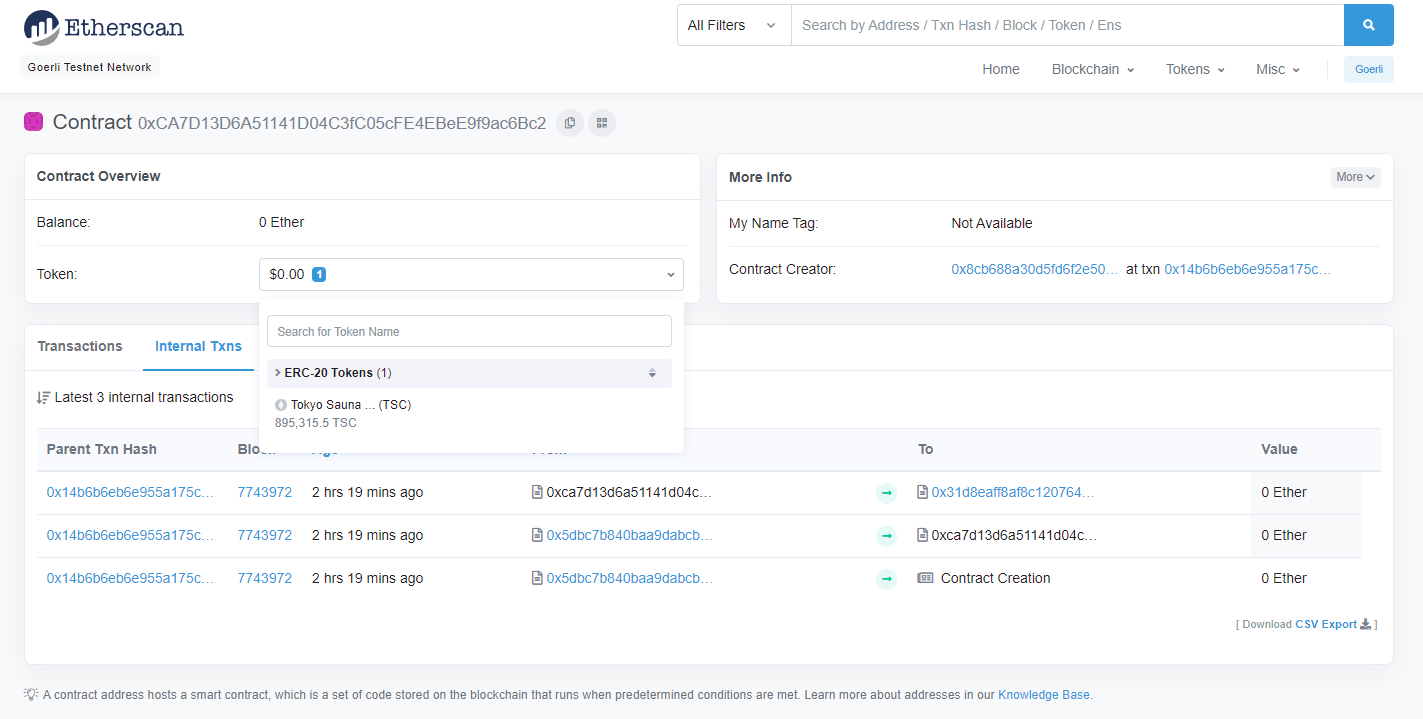Click the green arrow in the second row
This screenshot has height=719, width=1423.
pos(886,536)
